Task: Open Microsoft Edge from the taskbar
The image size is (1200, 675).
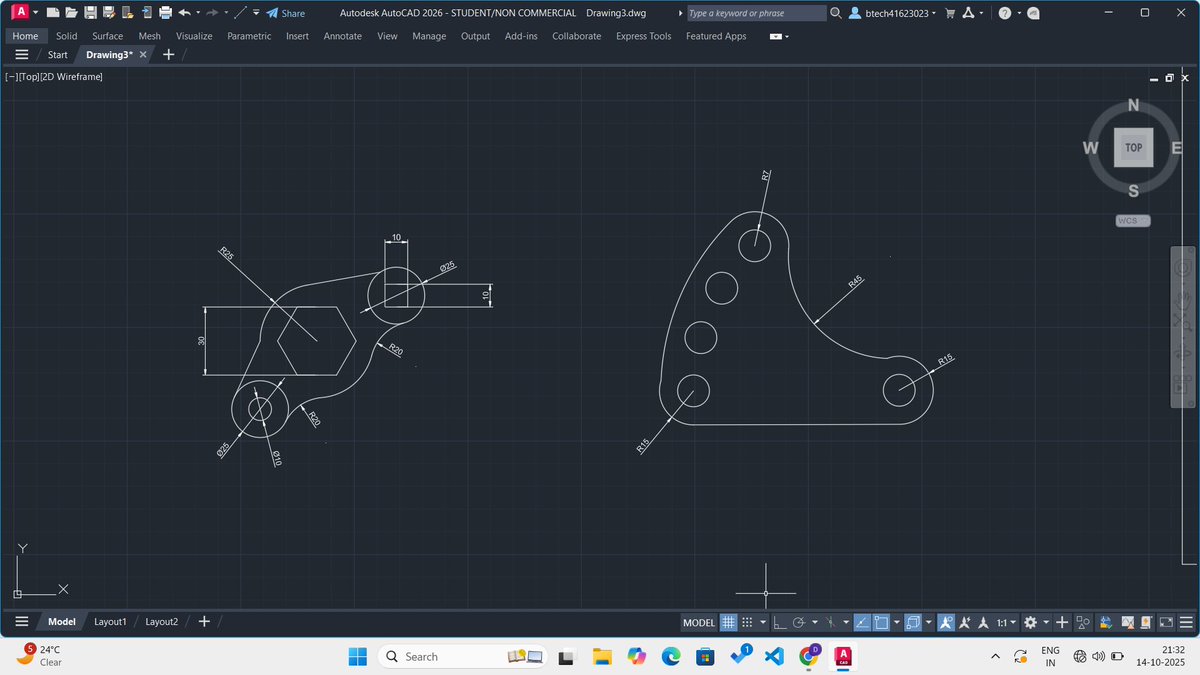Action: tap(670, 657)
